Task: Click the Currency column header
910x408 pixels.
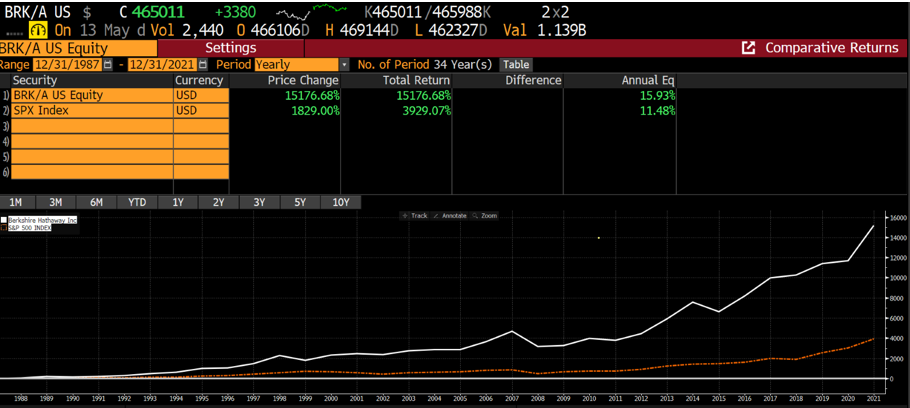Action: click(201, 80)
